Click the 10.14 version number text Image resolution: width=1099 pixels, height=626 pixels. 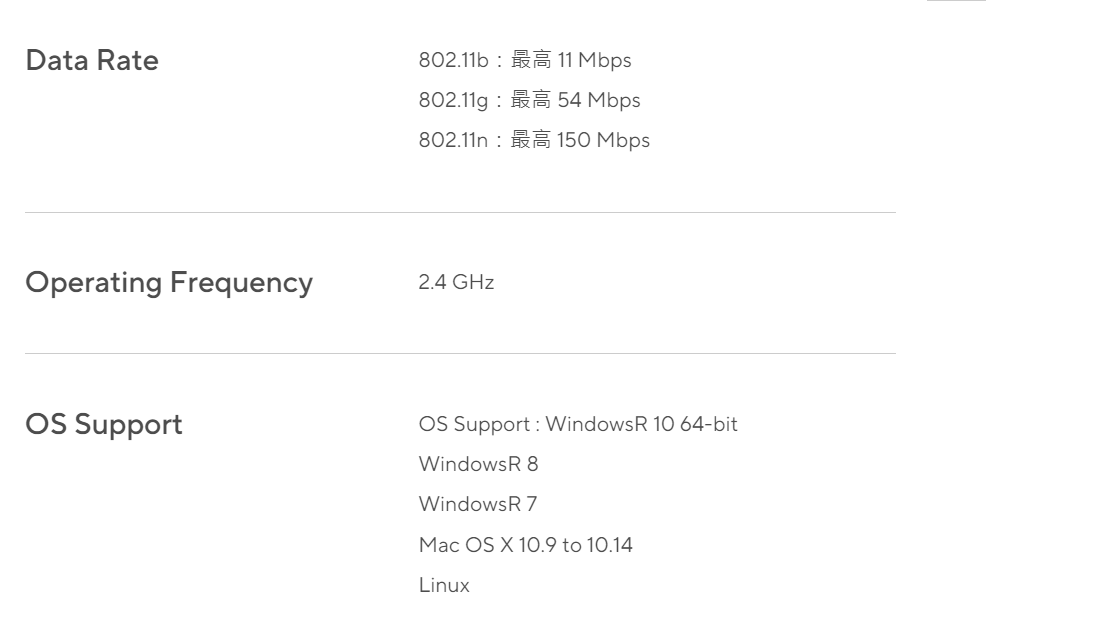point(612,546)
